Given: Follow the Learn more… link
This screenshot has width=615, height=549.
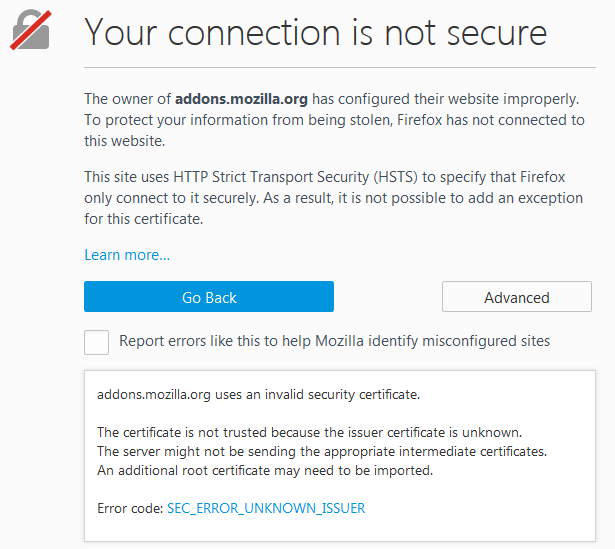Looking at the screenshot, I should 127,255.
